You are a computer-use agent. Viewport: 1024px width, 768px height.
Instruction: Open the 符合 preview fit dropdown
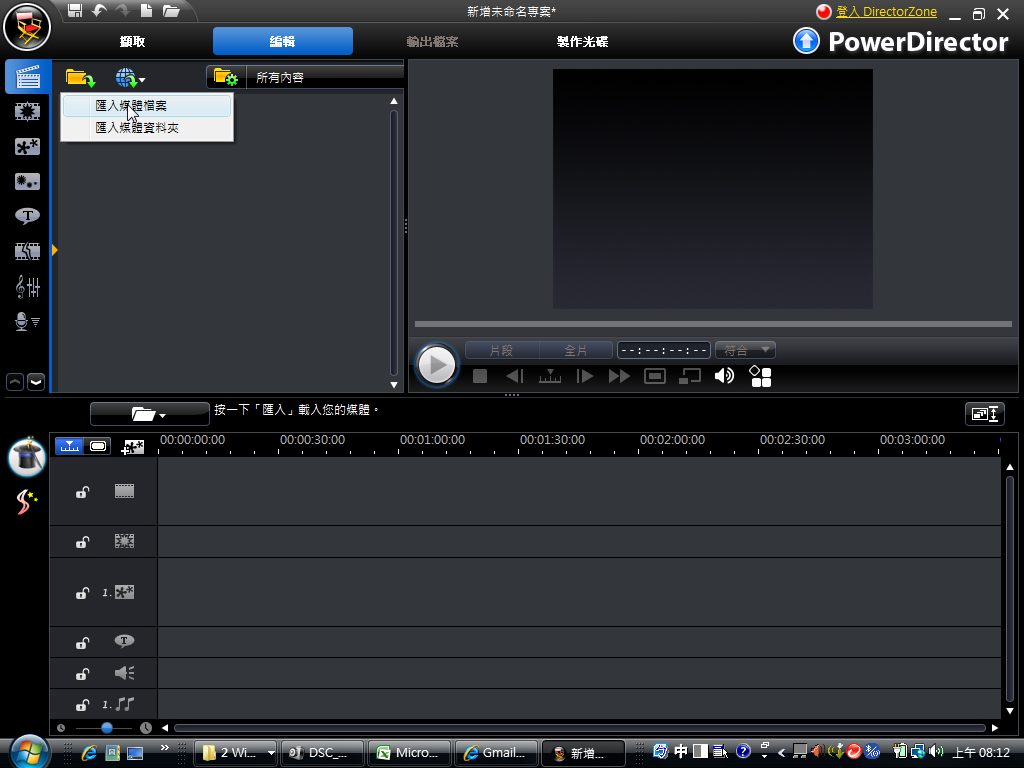coord(746,350)
